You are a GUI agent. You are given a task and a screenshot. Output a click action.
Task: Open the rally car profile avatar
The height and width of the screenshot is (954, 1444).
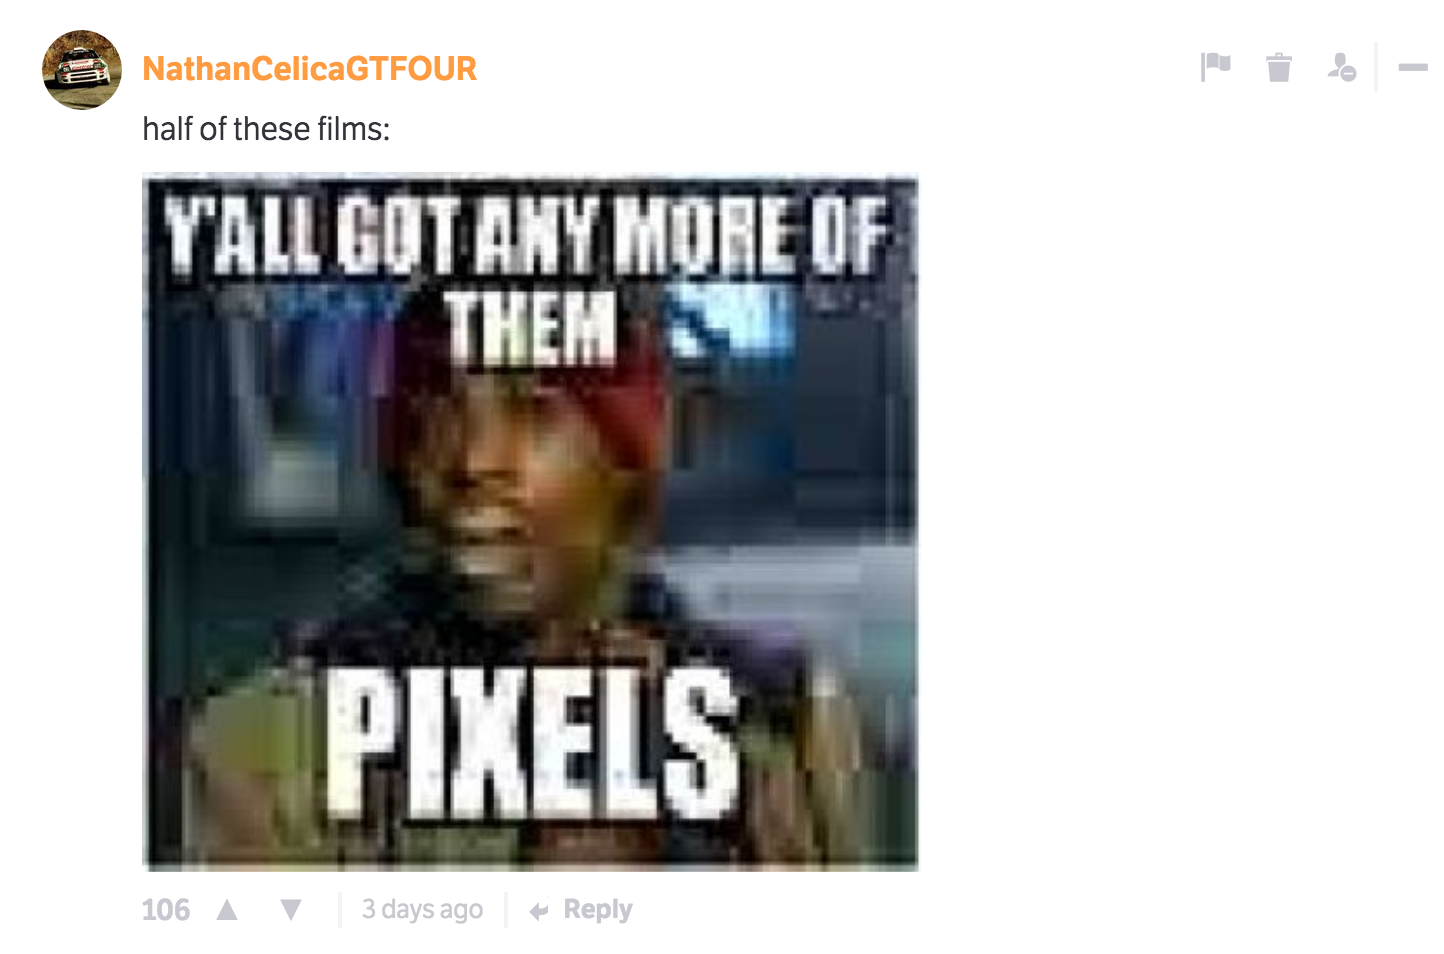point(82,70)
